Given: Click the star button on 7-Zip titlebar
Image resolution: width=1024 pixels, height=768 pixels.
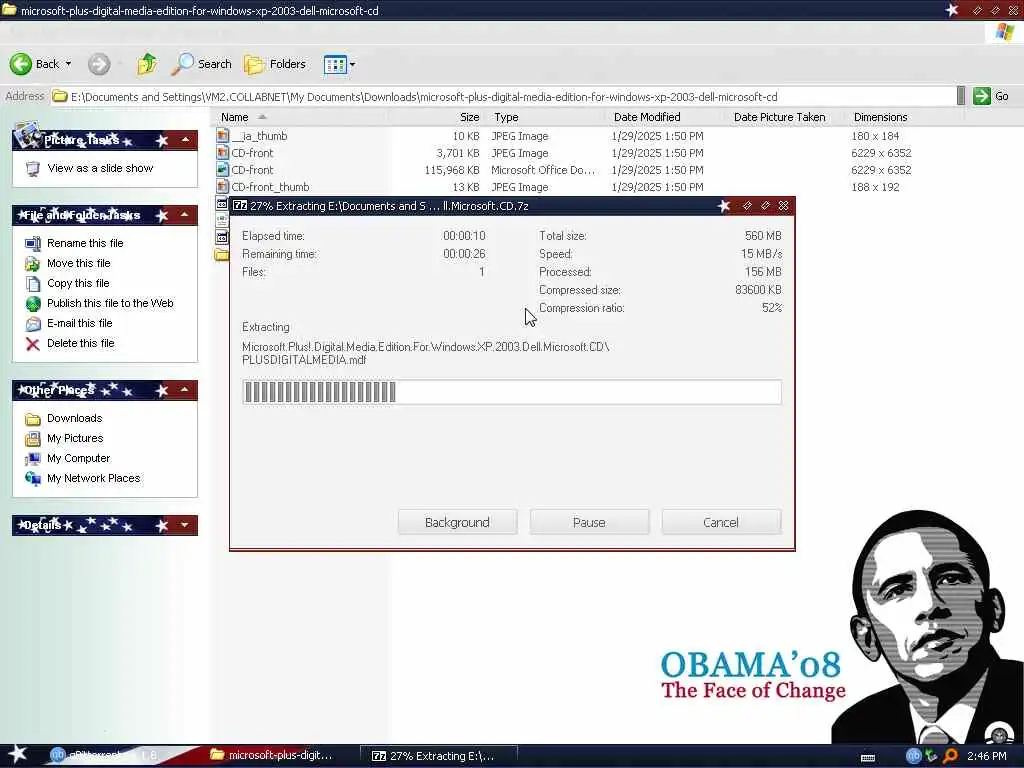Looking at the screenshot, I should click(x=724, y=206).
